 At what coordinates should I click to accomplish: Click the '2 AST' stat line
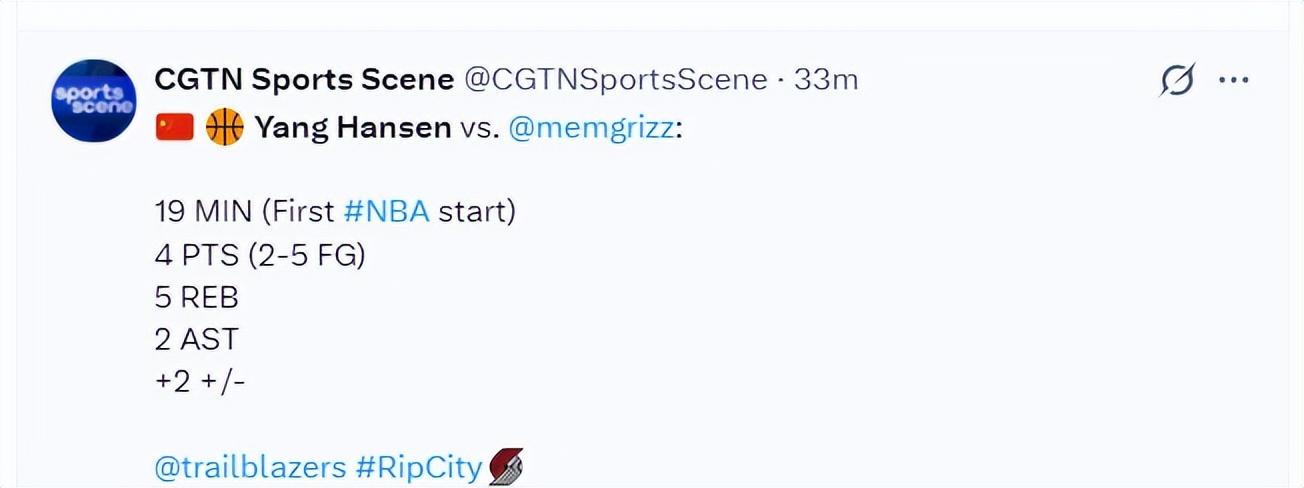196,340
